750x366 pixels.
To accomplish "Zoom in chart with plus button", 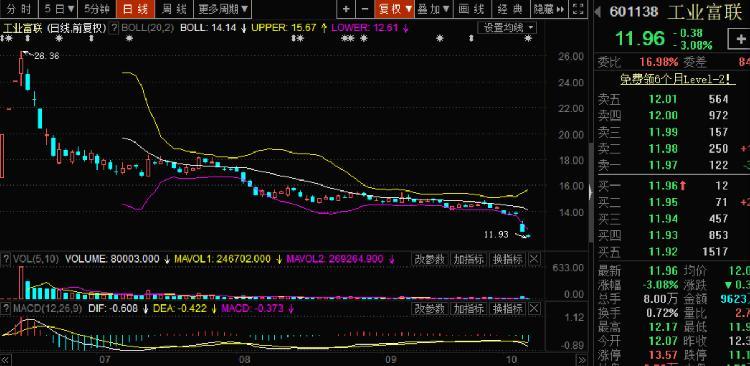I will coord(346,9).
